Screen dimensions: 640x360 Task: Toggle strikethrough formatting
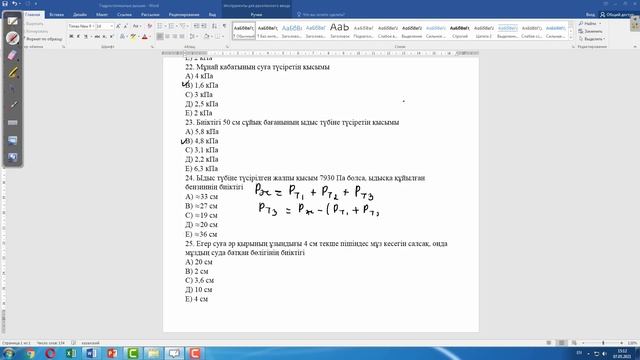(97, 37)
